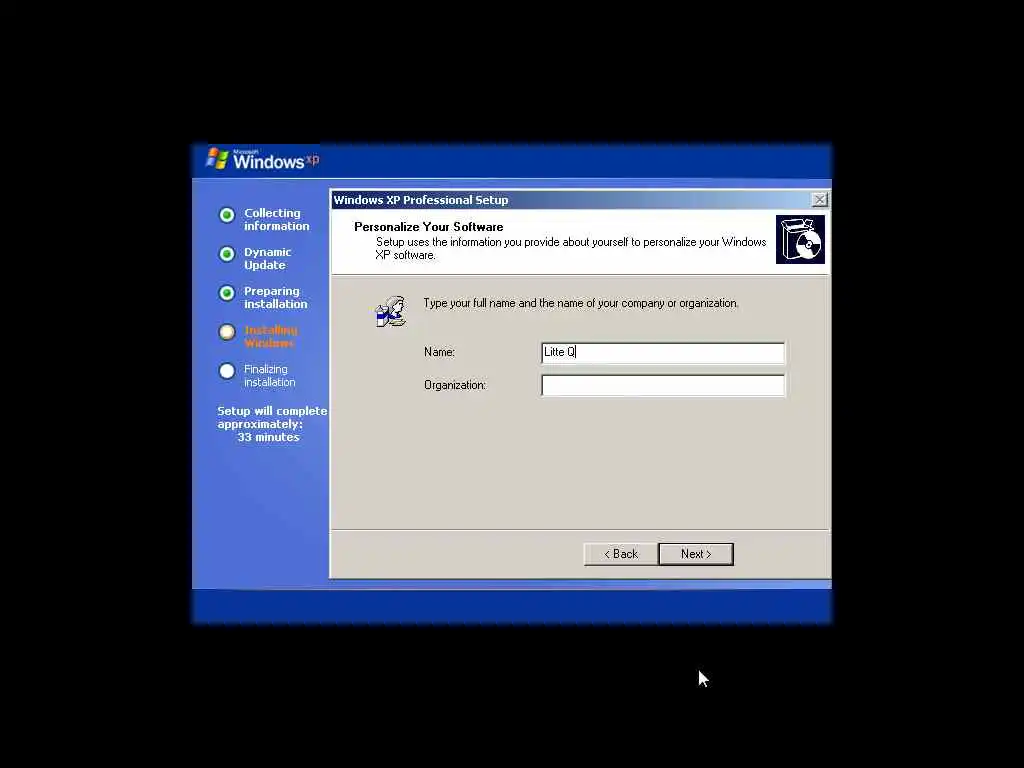Click the Windows XP logo flag
Viewport: 1024px width, 768px height.
pyautogui.click(x=217, y=159)
